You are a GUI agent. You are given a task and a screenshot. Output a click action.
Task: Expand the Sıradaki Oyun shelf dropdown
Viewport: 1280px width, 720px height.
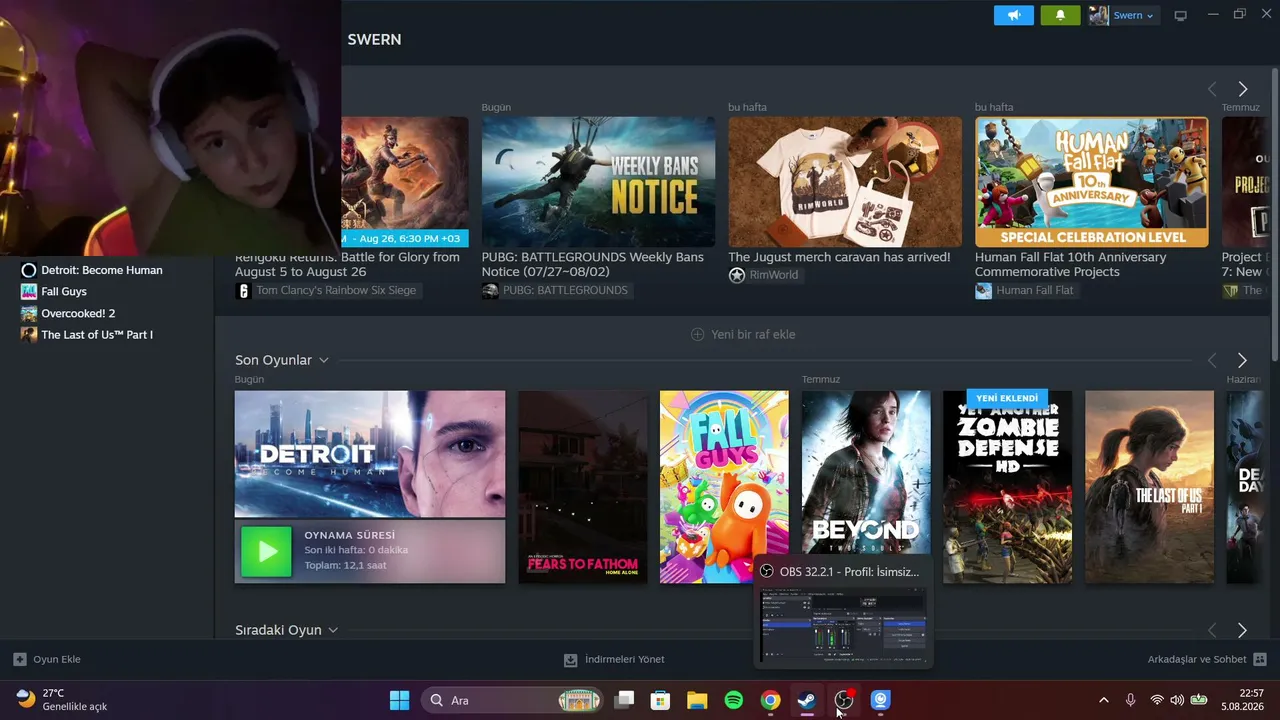click(333, 630)
